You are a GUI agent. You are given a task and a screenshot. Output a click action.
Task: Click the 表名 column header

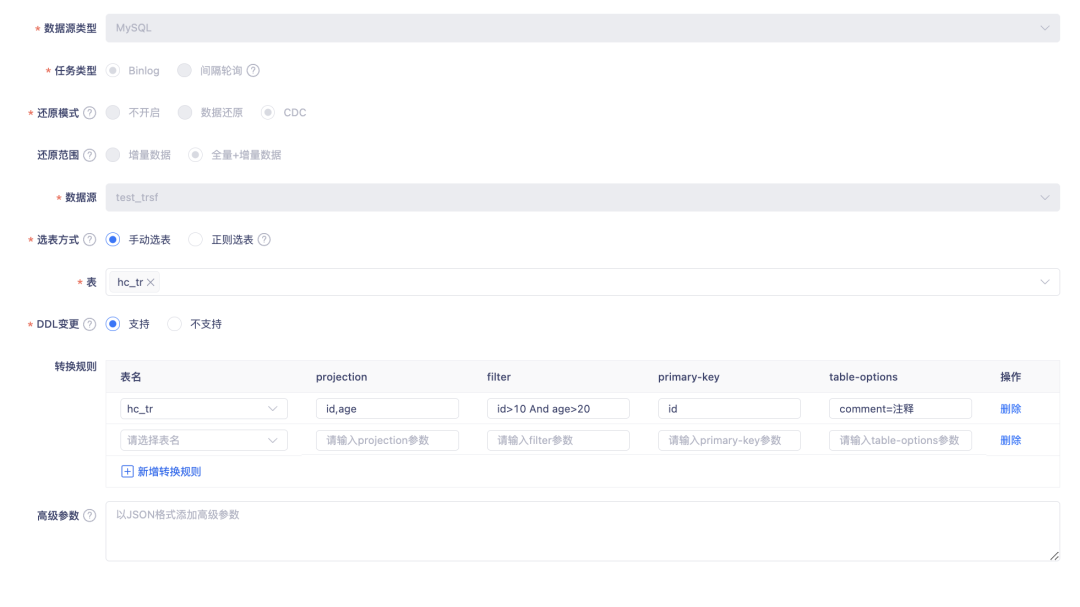(x=131, y=377)
